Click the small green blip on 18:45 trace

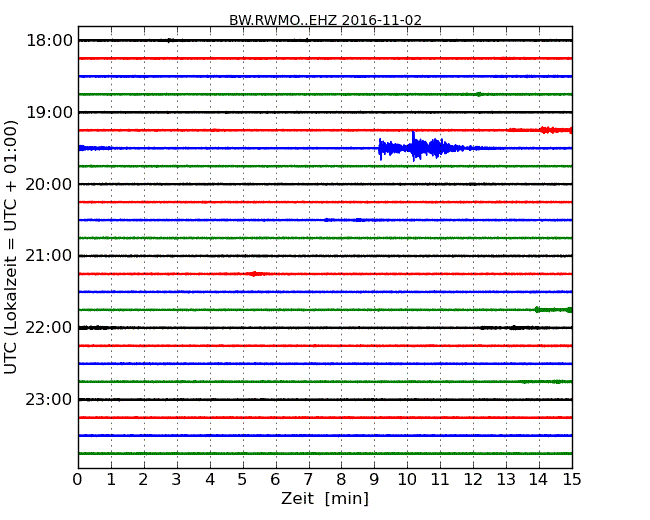click(x=479, y=94)
